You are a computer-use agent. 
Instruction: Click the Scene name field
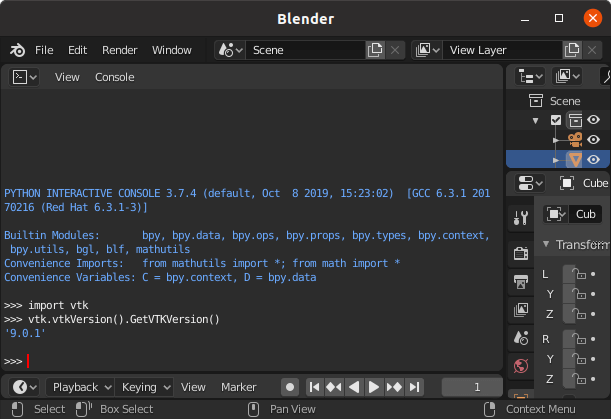(306, 50)
